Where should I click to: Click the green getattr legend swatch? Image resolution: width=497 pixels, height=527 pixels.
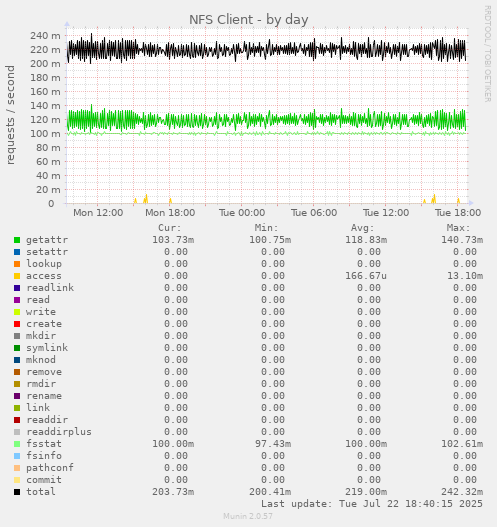(17, 240)
